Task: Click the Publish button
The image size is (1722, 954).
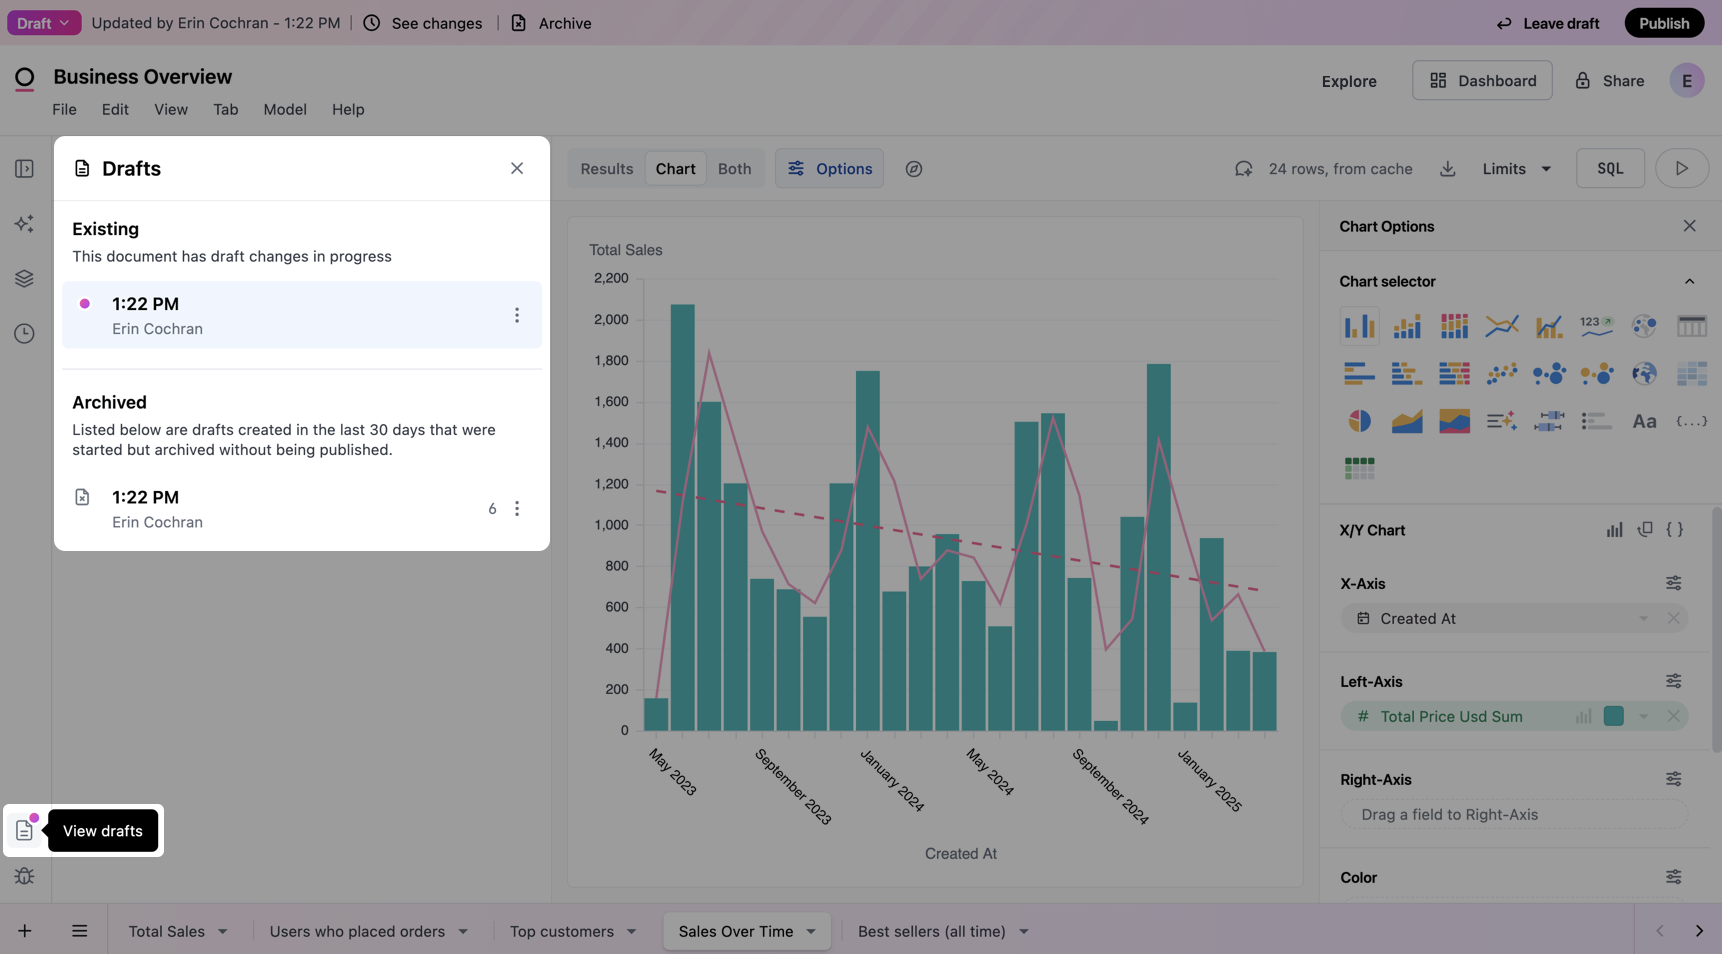Action: coord(1663,23)
